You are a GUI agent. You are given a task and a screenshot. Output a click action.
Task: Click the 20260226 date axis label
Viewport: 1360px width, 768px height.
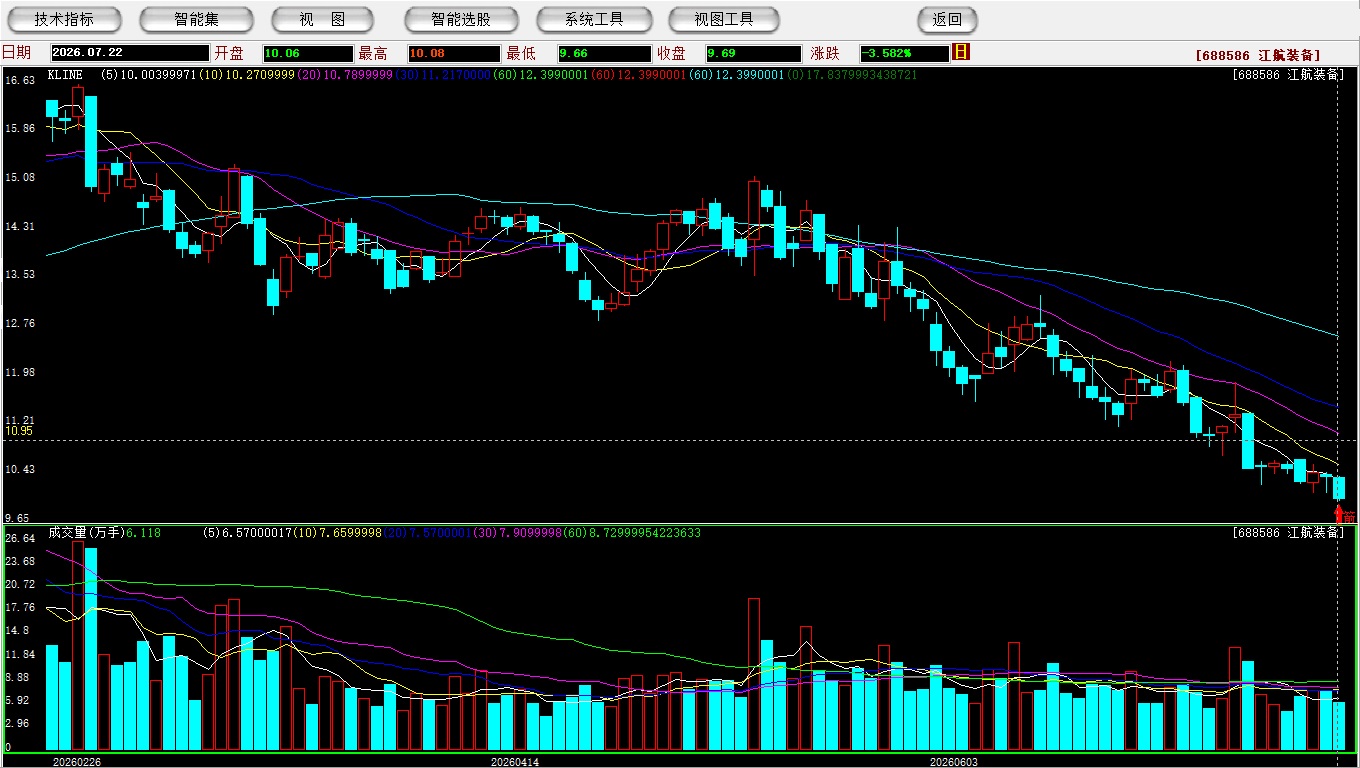[76, 761]
